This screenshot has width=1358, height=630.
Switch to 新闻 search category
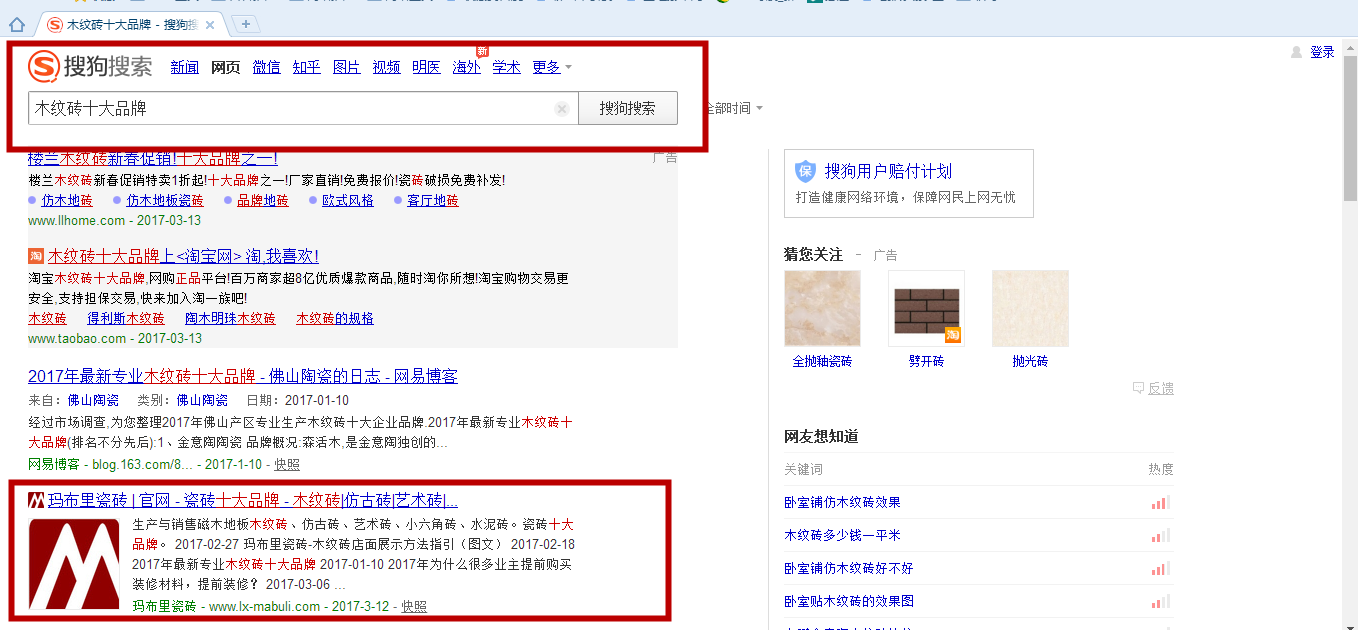click(x=184, y=67)
